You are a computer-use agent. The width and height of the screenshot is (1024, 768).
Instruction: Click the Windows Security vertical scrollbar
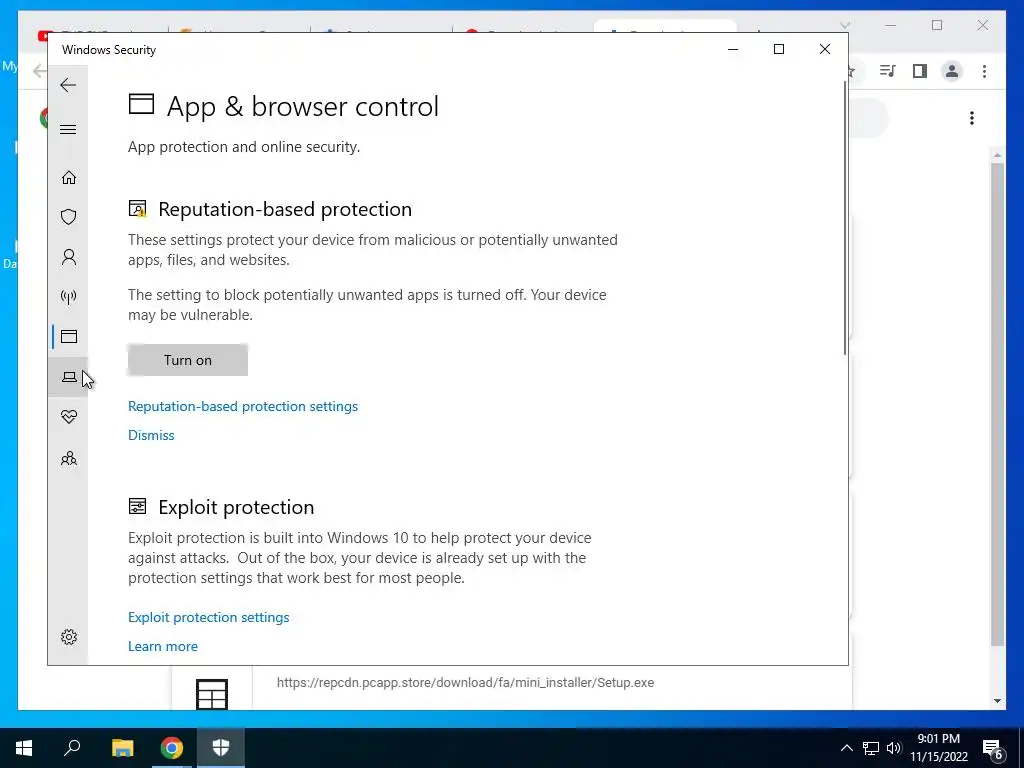click(x=845, y=218)
